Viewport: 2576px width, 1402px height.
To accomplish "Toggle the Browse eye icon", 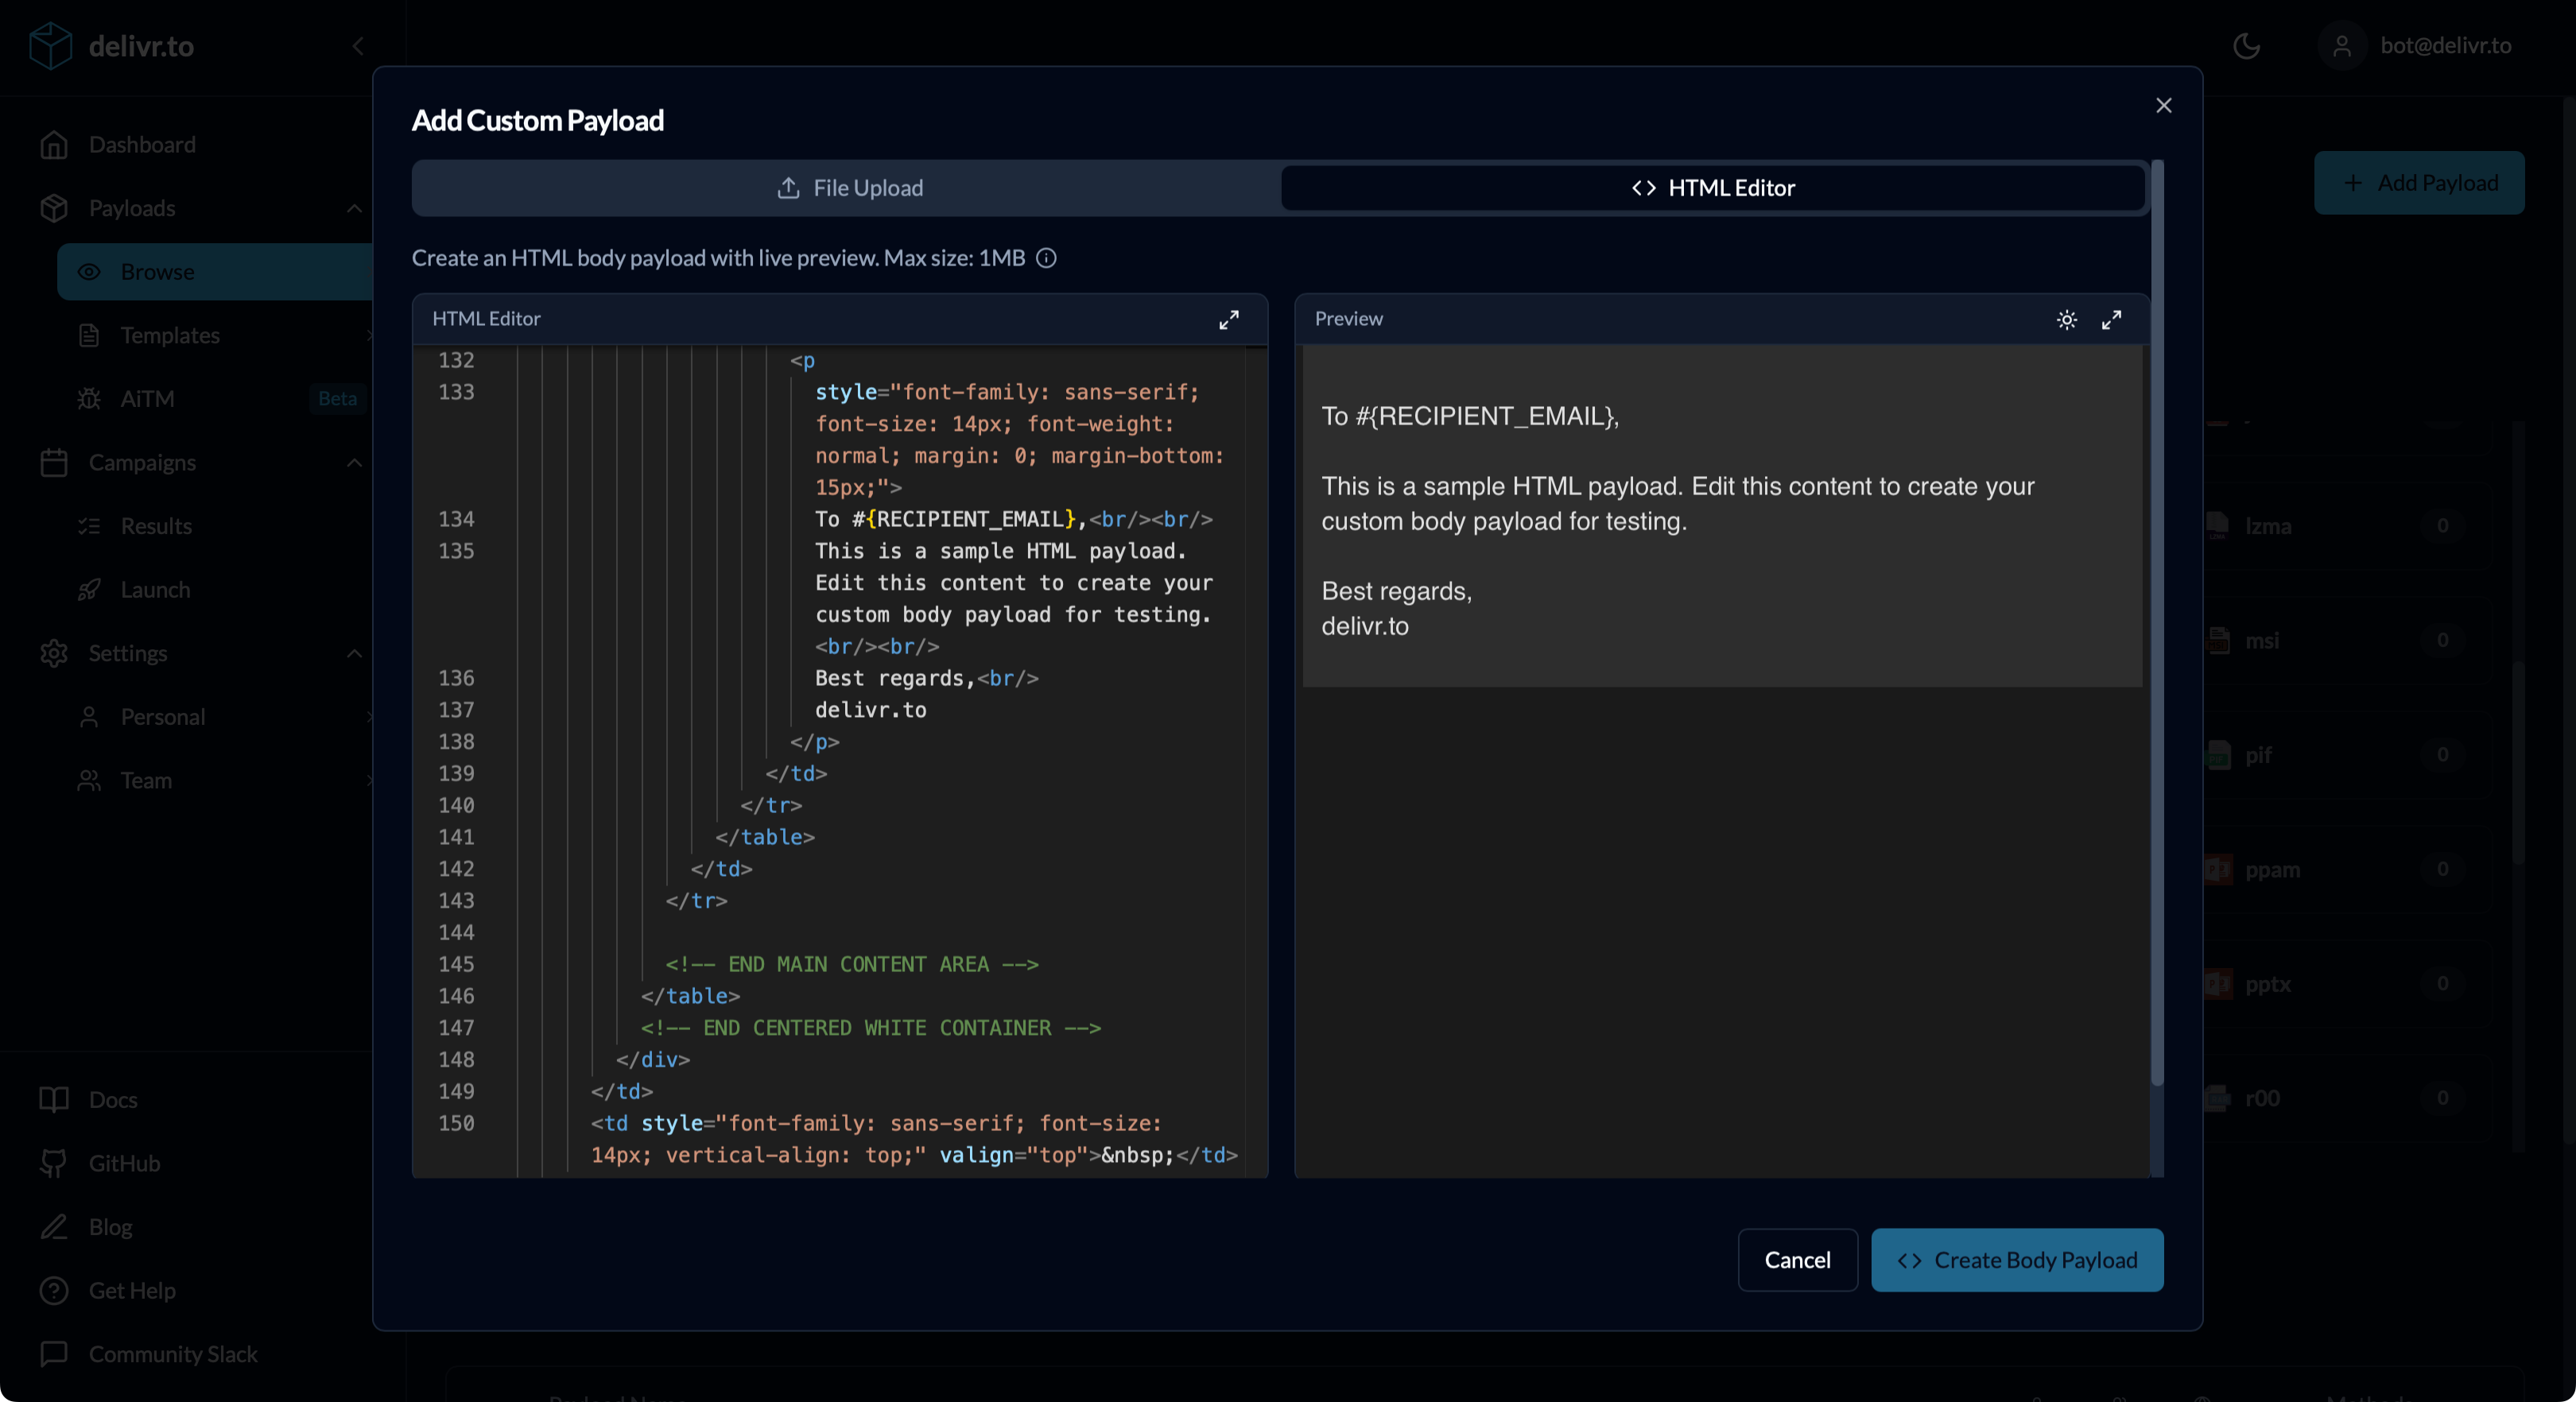I will pos(89,271).
